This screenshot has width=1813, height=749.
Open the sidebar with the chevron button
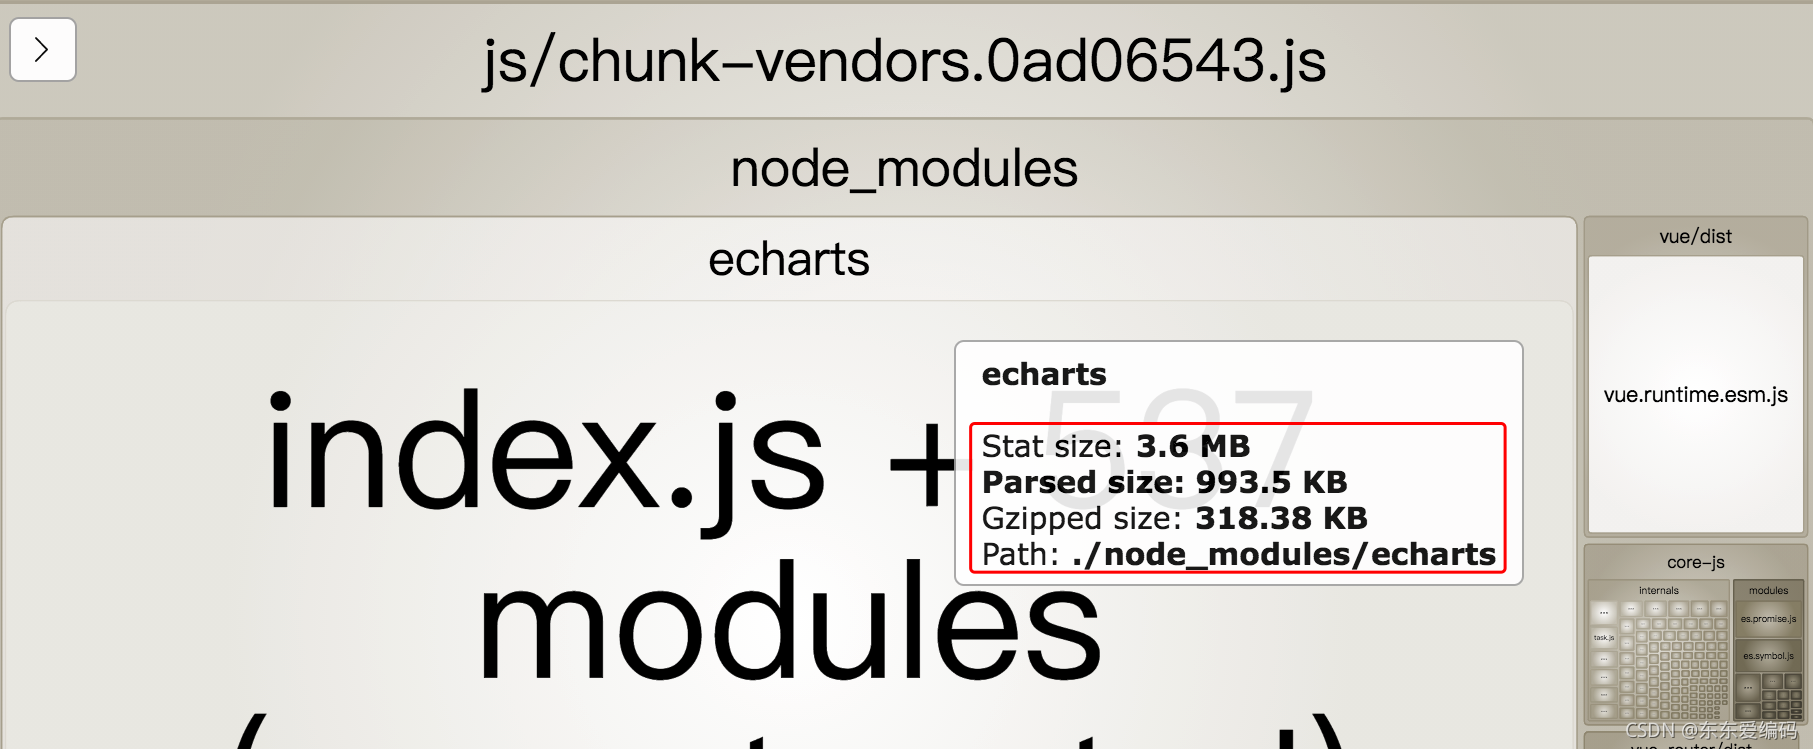pyautogui.click(x=43, y=49)
